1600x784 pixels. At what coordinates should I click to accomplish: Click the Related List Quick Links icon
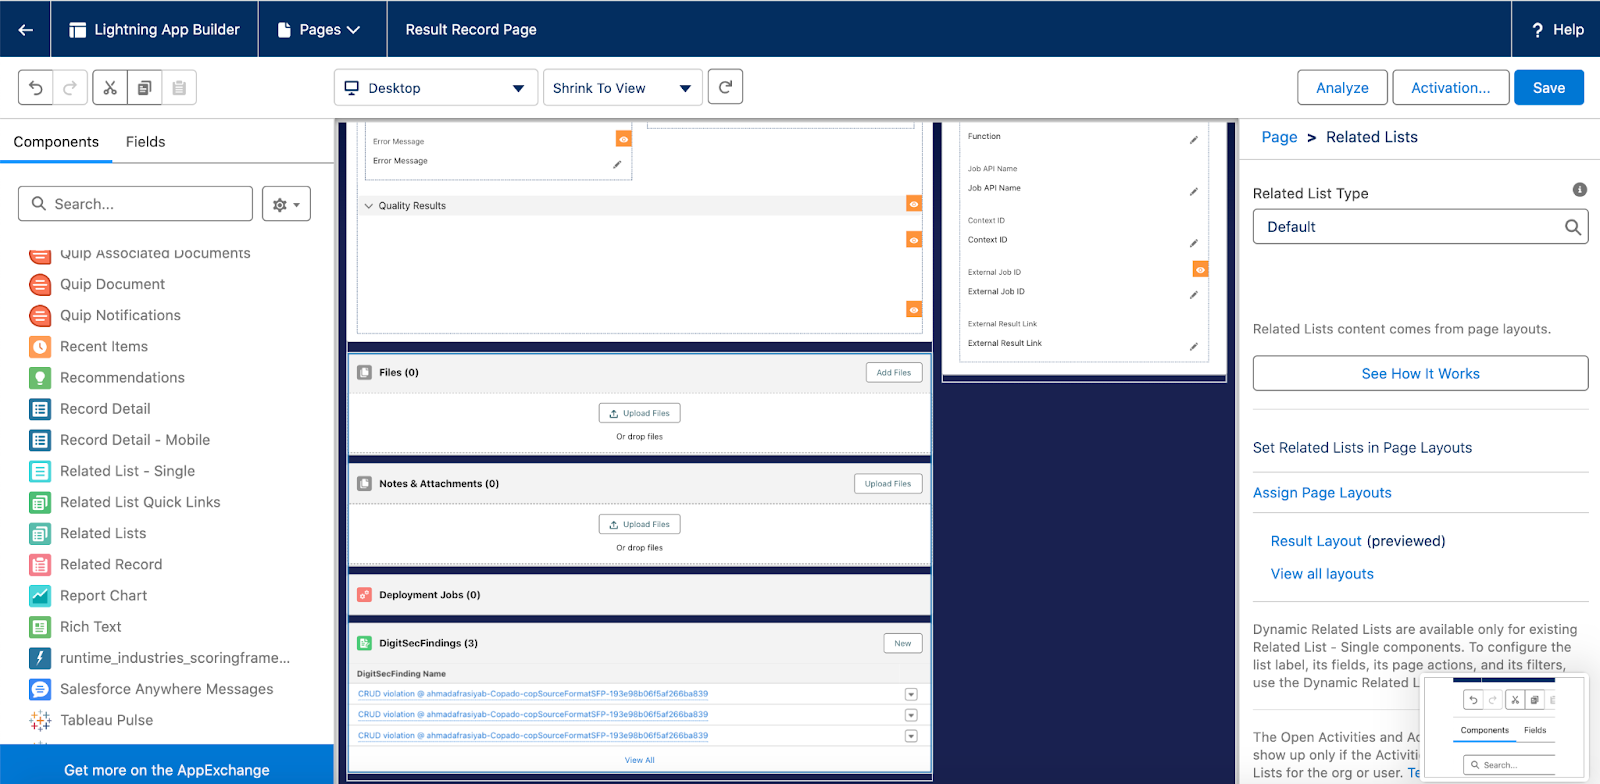coord(40,502)
